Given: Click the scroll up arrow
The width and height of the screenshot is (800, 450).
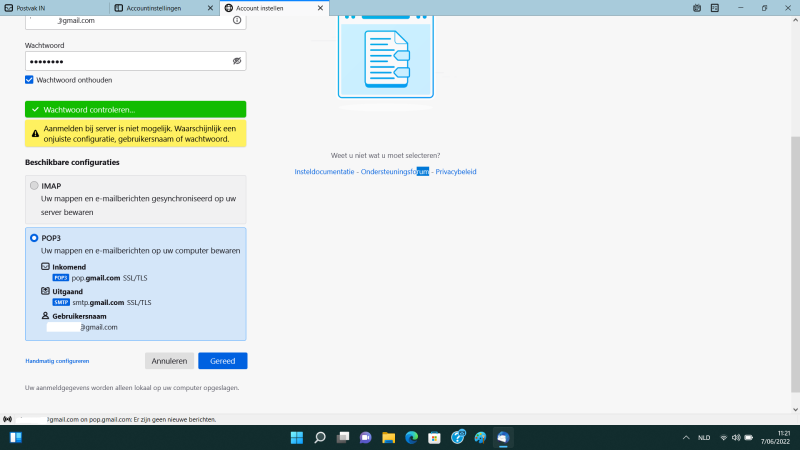Looking at the screenshot, I should coord(795,20).
